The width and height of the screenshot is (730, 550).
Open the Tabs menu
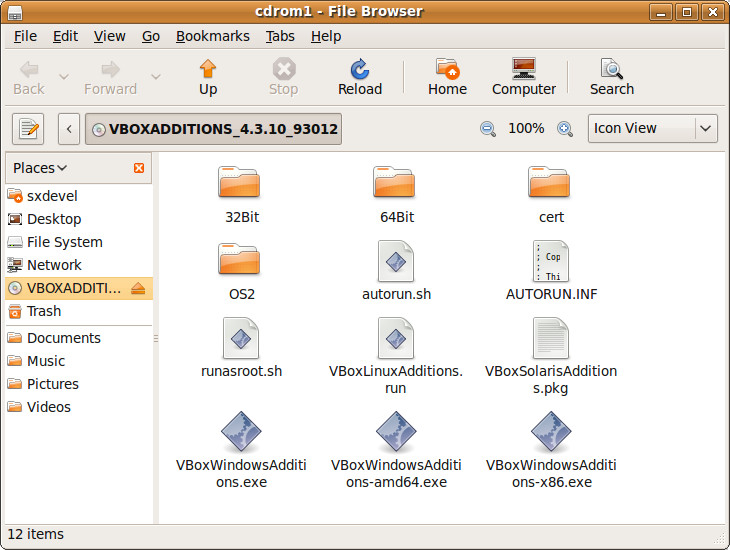click(280, 36)
